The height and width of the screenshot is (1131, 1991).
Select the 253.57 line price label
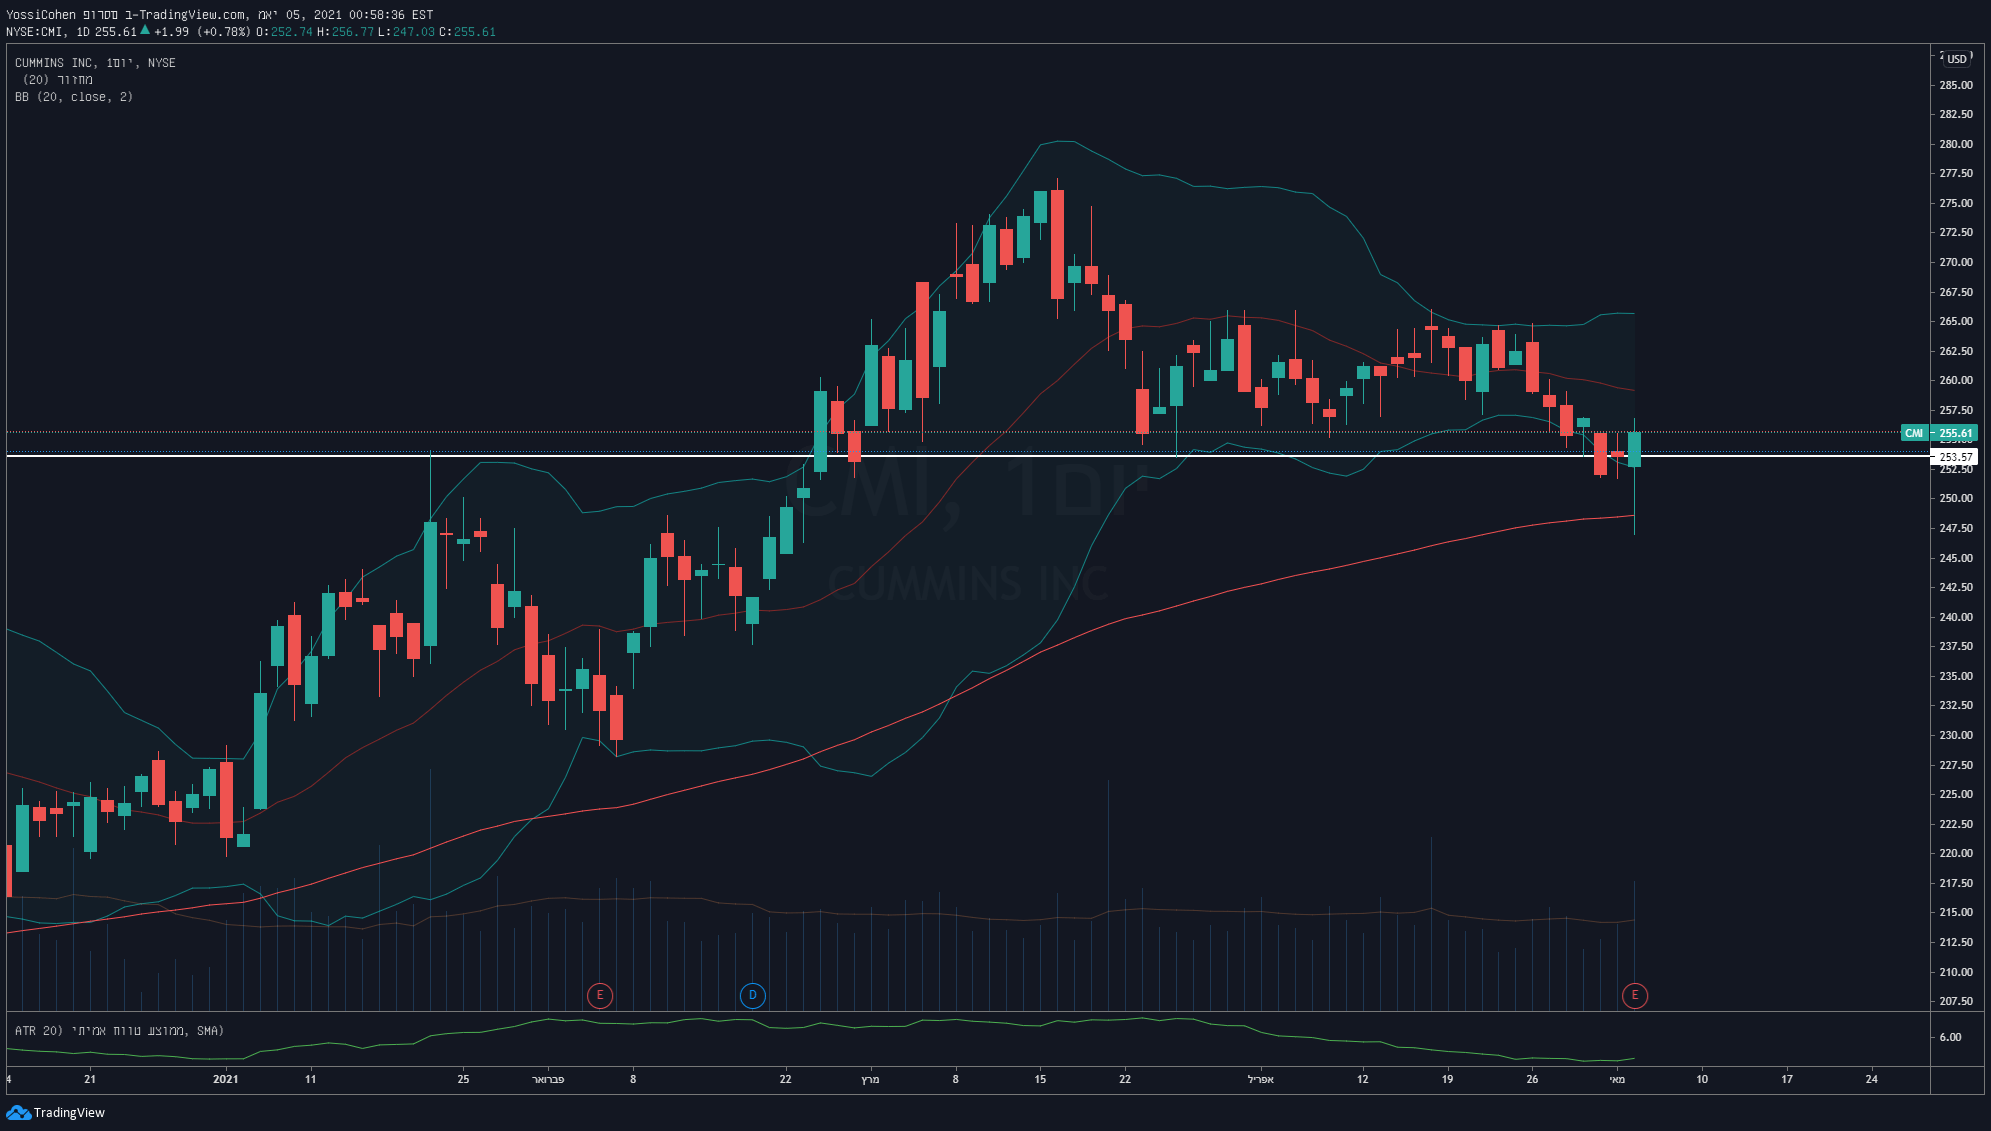click(x=1954, y=457)
